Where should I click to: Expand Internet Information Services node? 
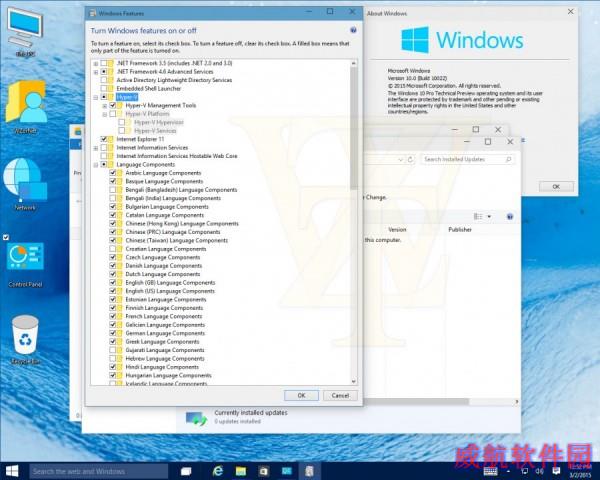click(96, 148)
